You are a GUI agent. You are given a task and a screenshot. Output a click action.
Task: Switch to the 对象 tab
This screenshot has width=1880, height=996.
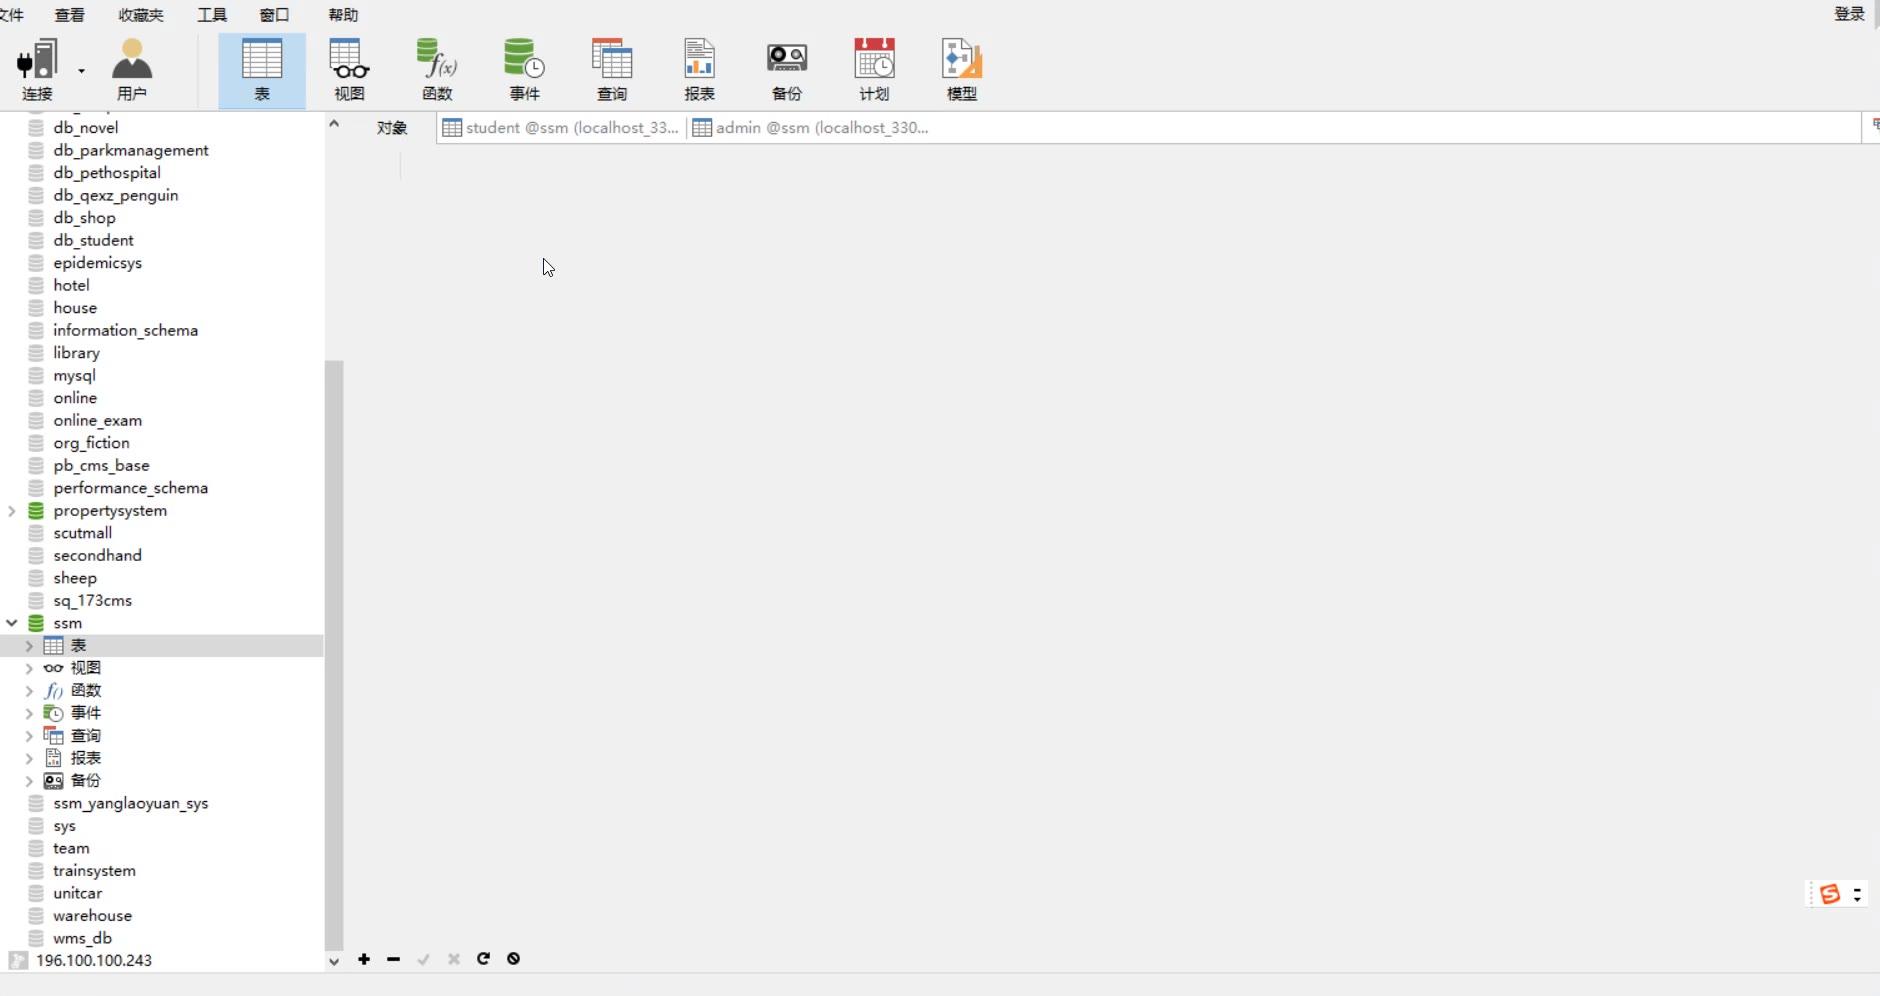[392, 128]
